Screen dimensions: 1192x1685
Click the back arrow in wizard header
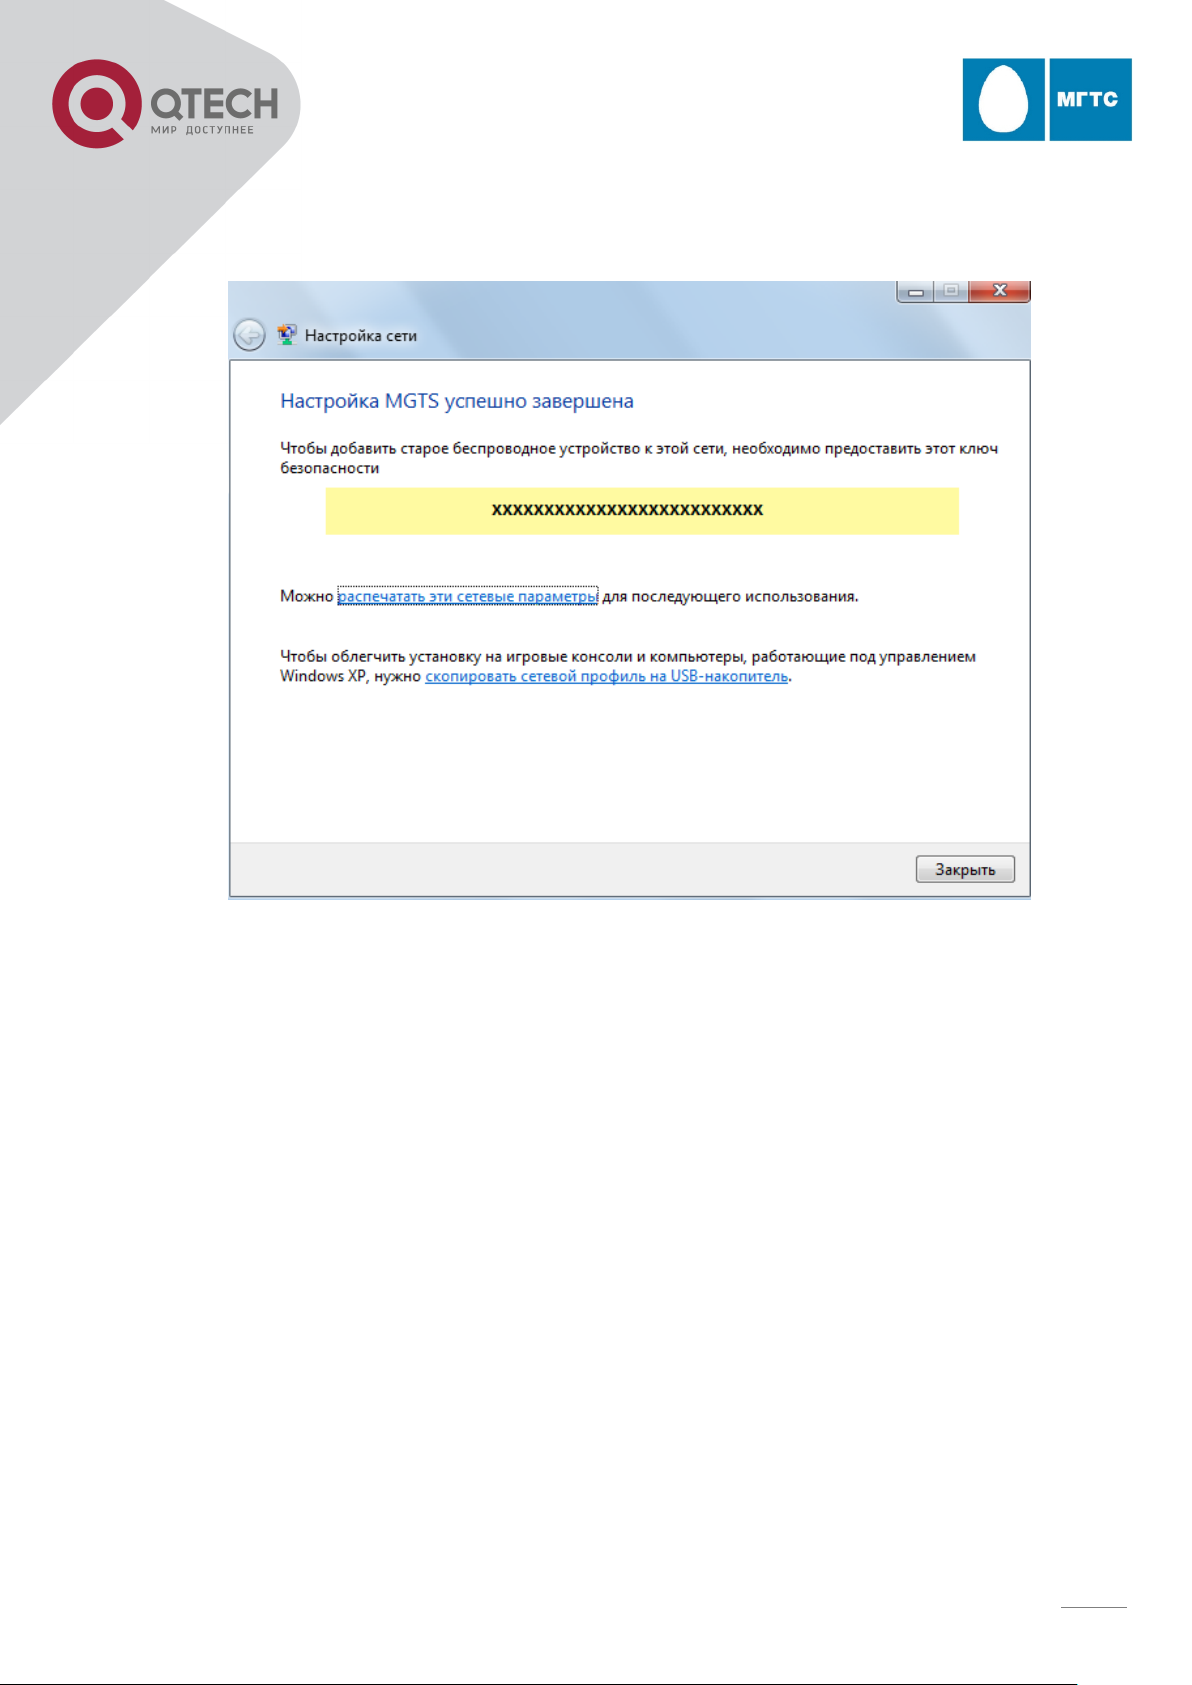(249, 335)
